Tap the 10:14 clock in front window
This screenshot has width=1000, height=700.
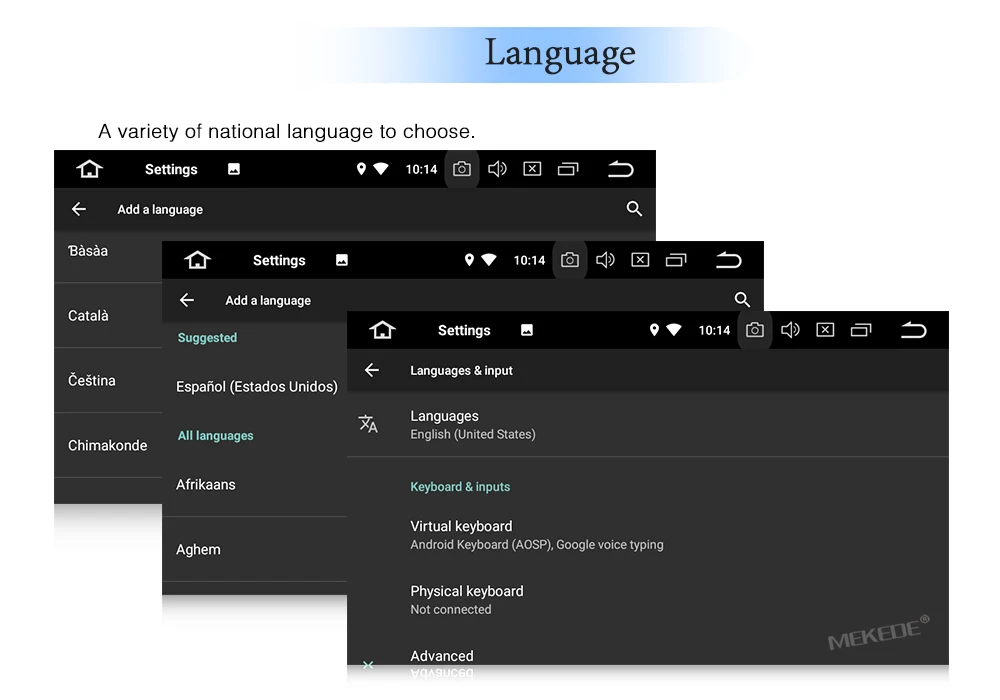coord(714,330)
